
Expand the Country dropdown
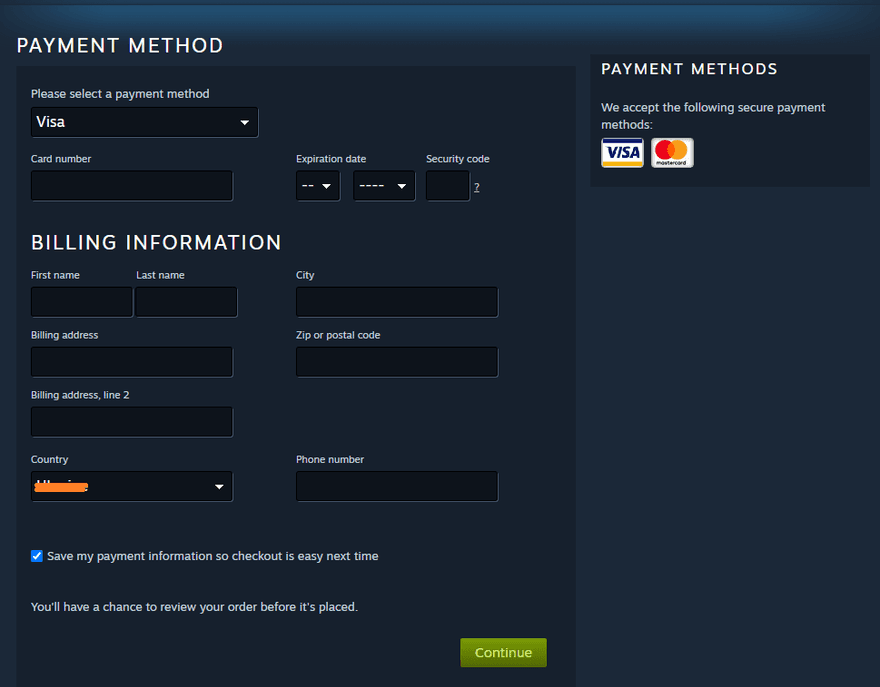point(132,487)
